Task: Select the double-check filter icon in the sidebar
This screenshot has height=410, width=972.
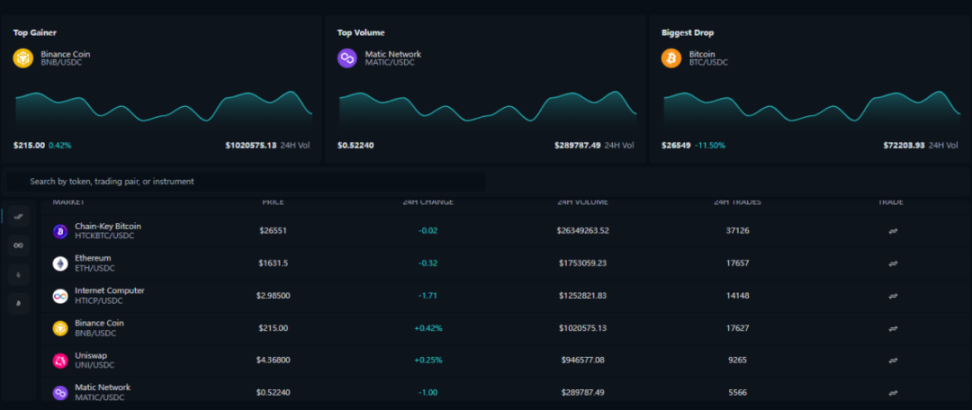Action: [19, 216]
